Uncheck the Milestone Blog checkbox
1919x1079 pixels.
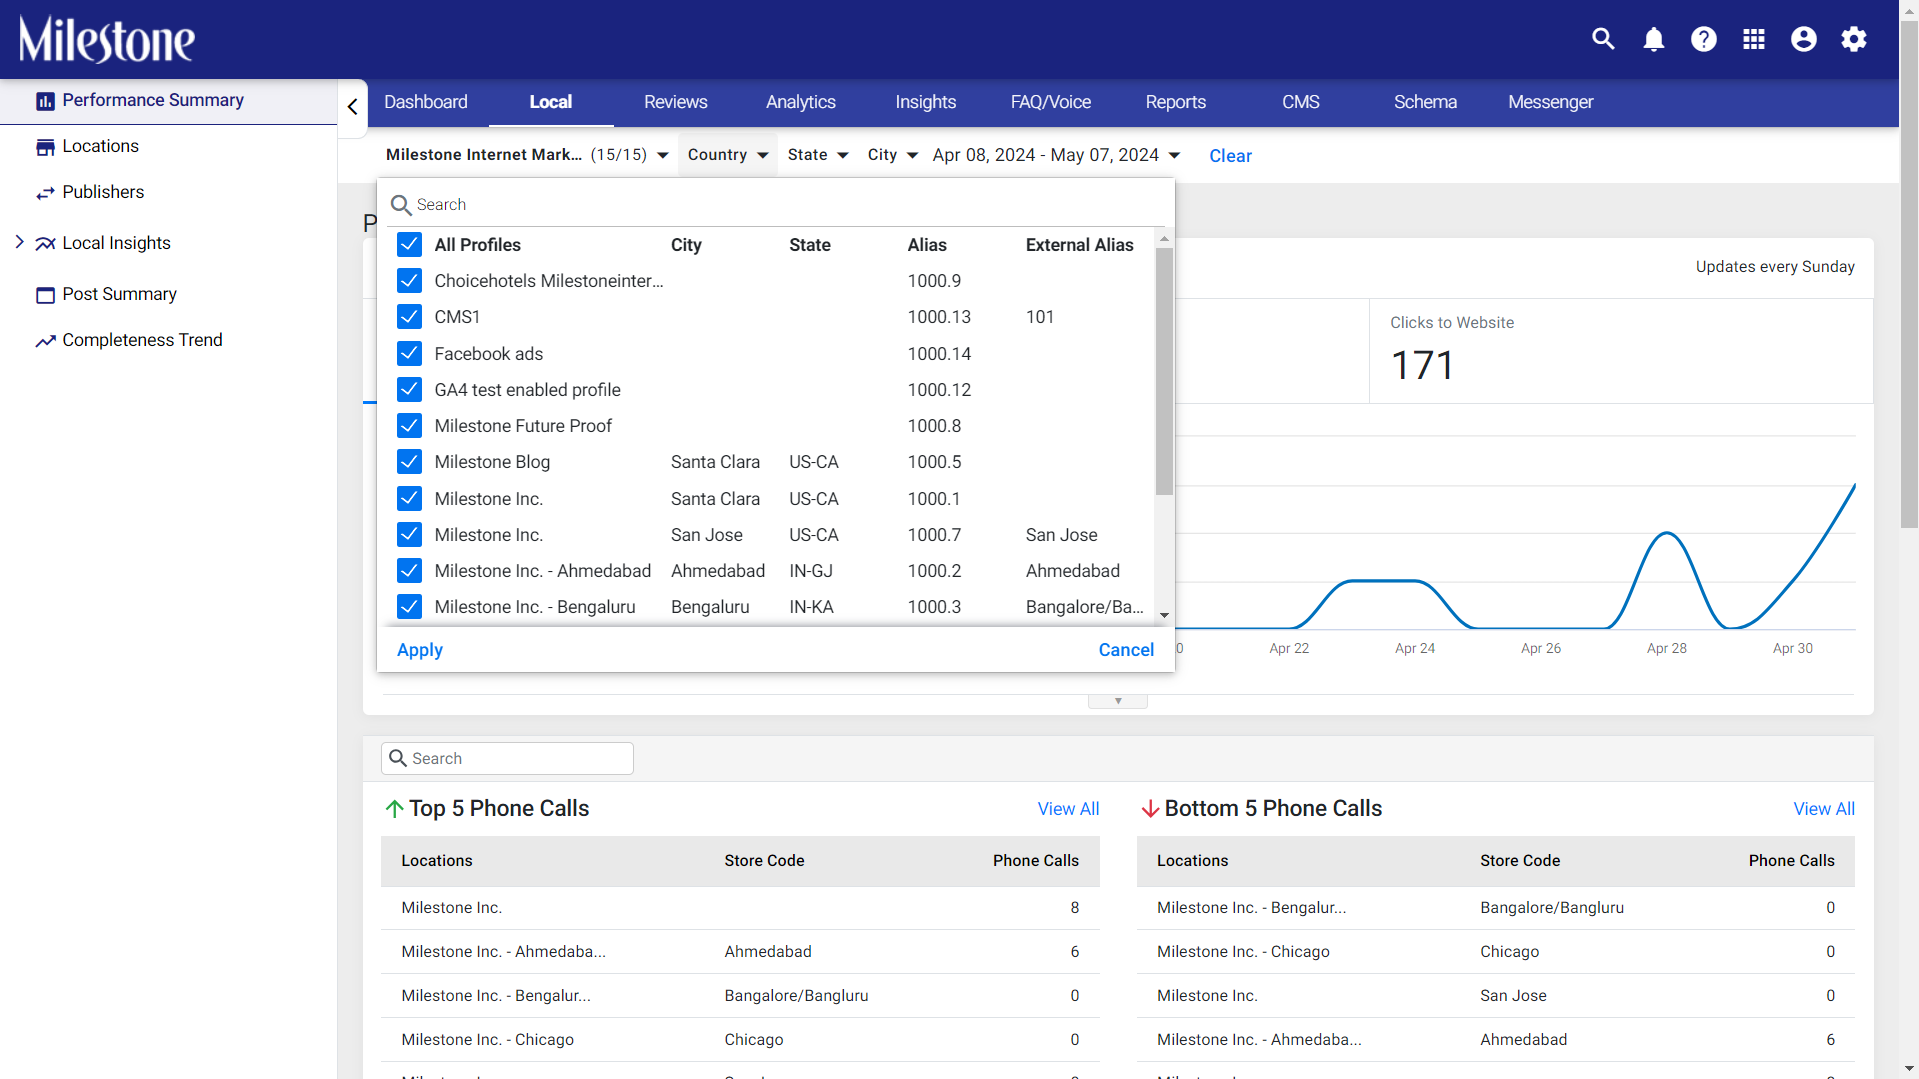click(x=409, y=462)
